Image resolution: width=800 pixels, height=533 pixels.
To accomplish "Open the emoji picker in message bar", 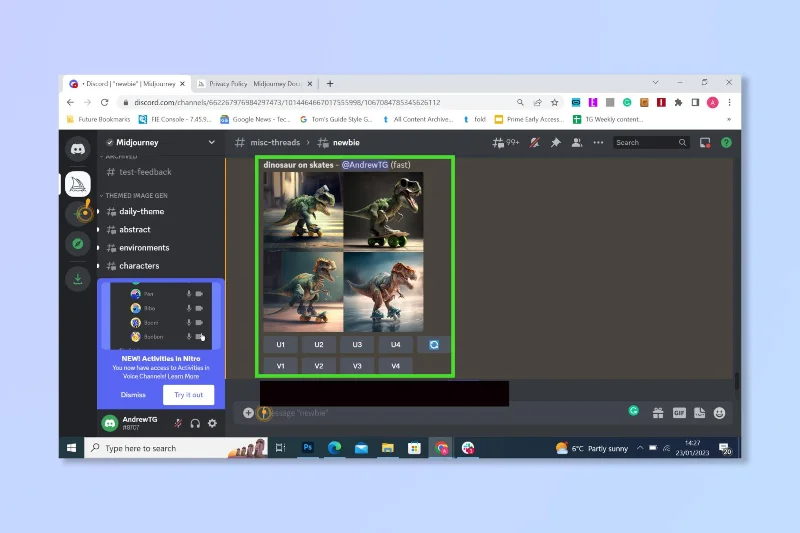I will [x=719, y=413].
